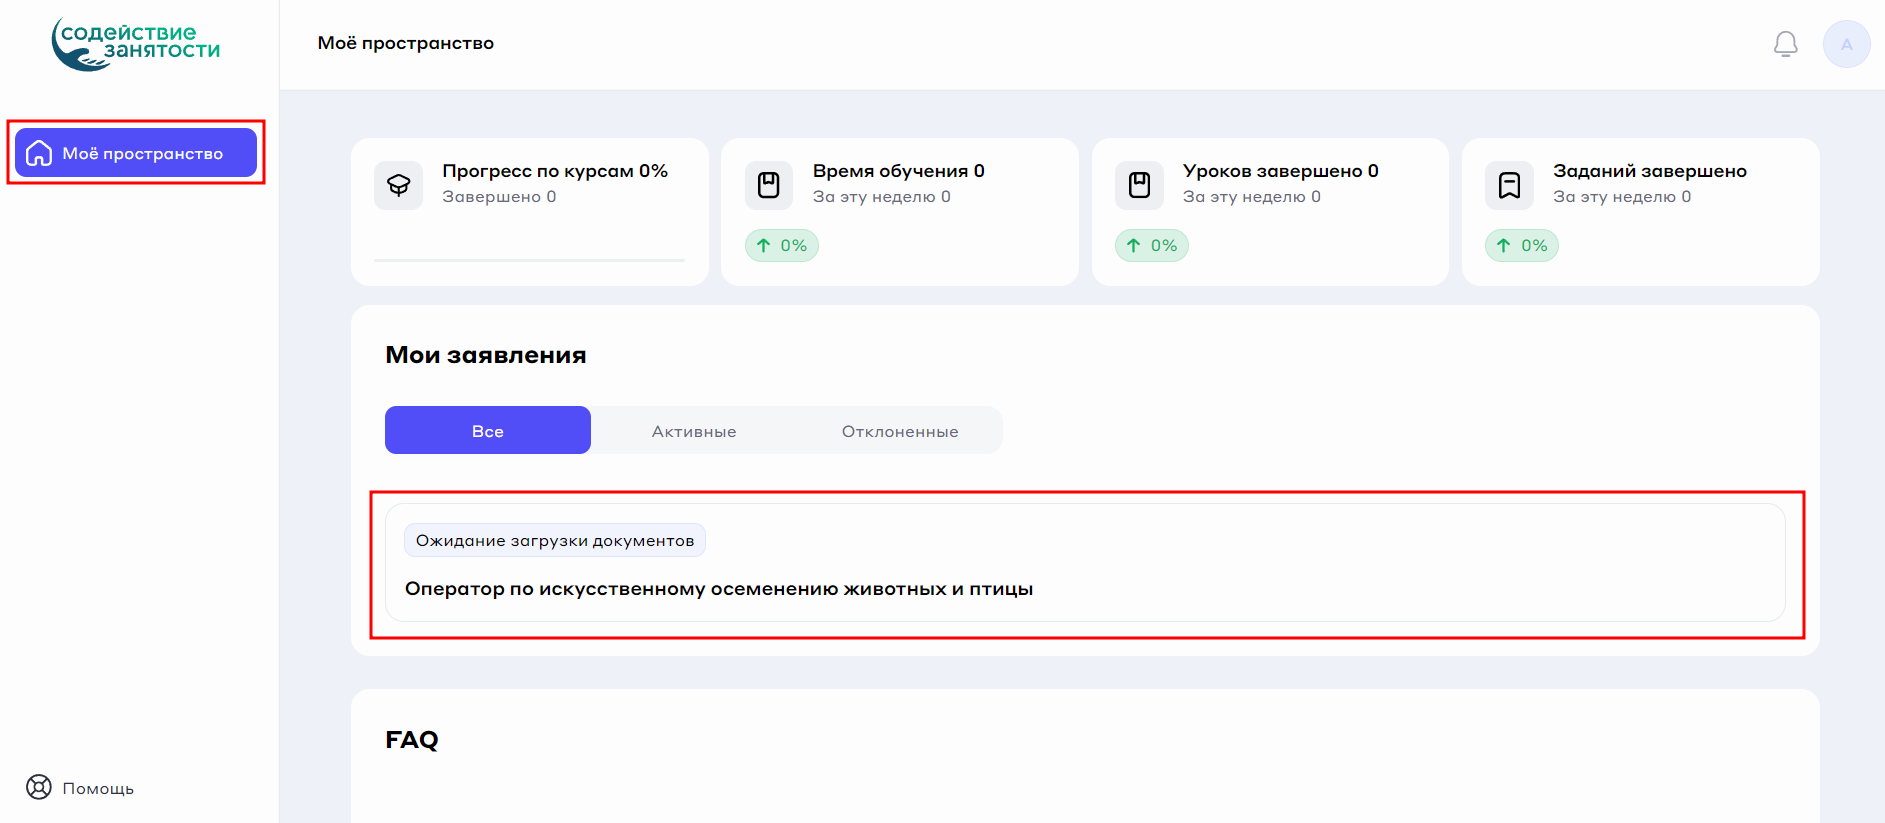1885x823 pixels.
Task: Click the Уроков завершено card icon
Action: pyautogui.click(x=1139, y=185)
